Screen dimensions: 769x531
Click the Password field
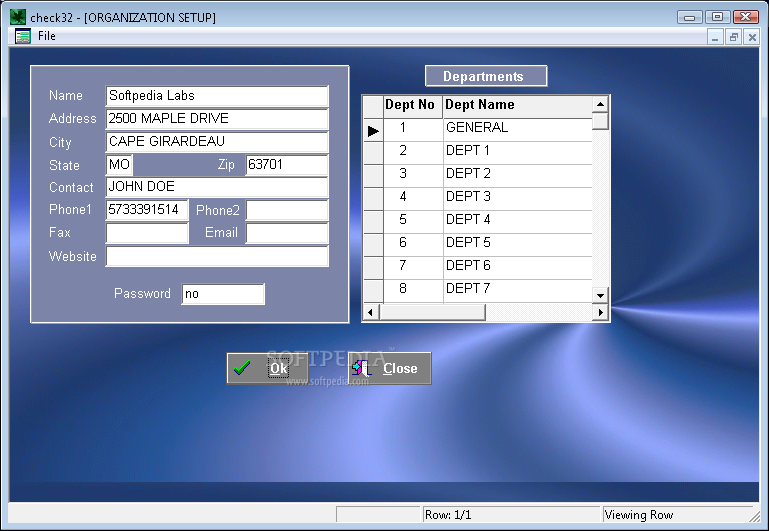223,294
